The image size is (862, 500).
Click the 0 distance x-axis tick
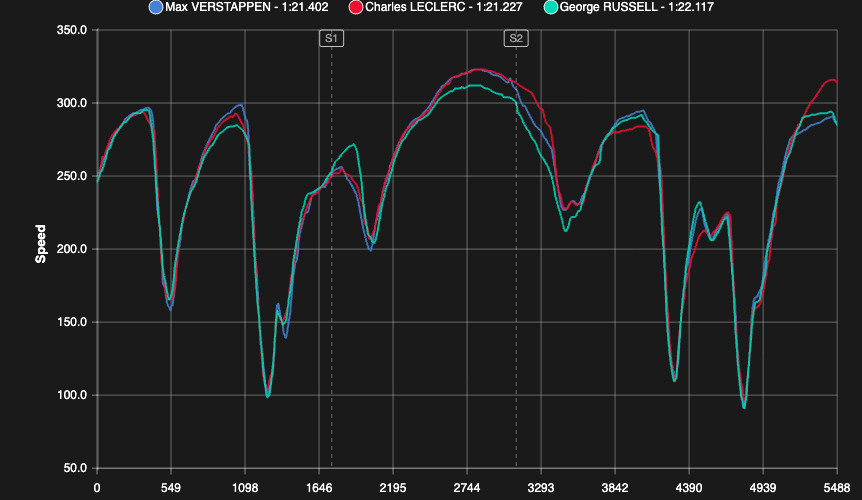click(x=97, y=488)
